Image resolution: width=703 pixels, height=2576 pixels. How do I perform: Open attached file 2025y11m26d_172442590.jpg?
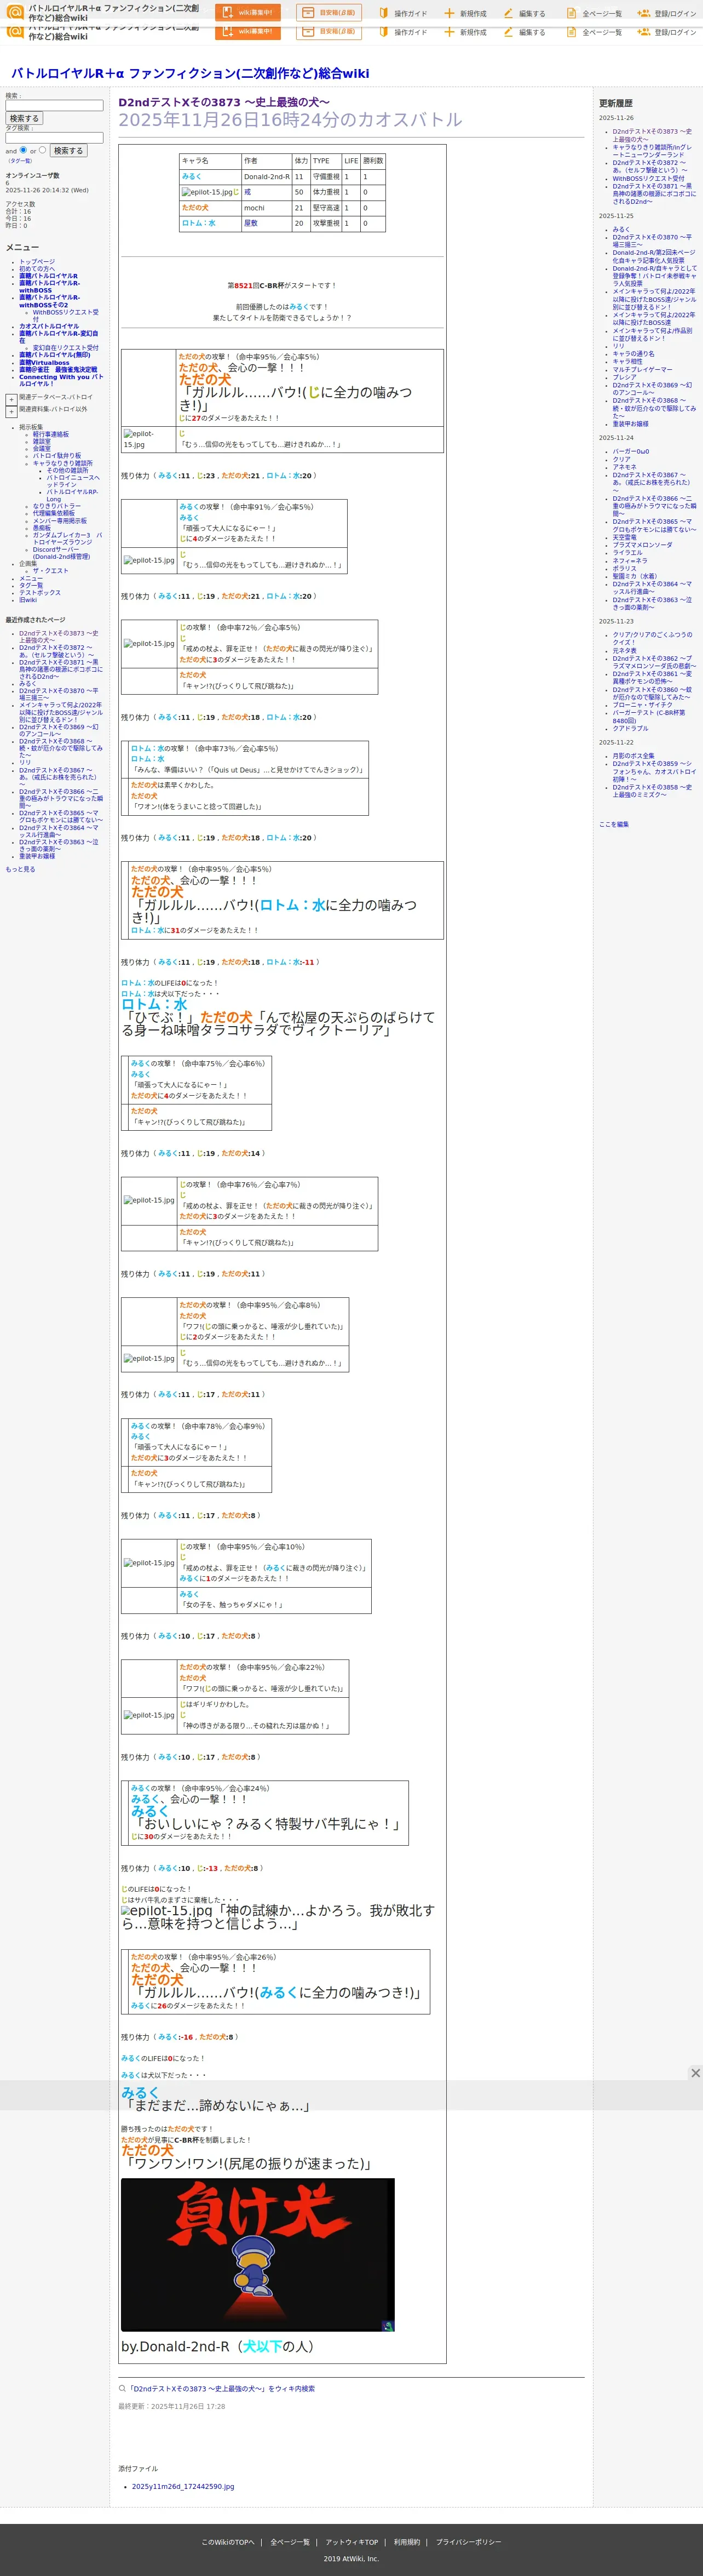[x=183, y=2486]
